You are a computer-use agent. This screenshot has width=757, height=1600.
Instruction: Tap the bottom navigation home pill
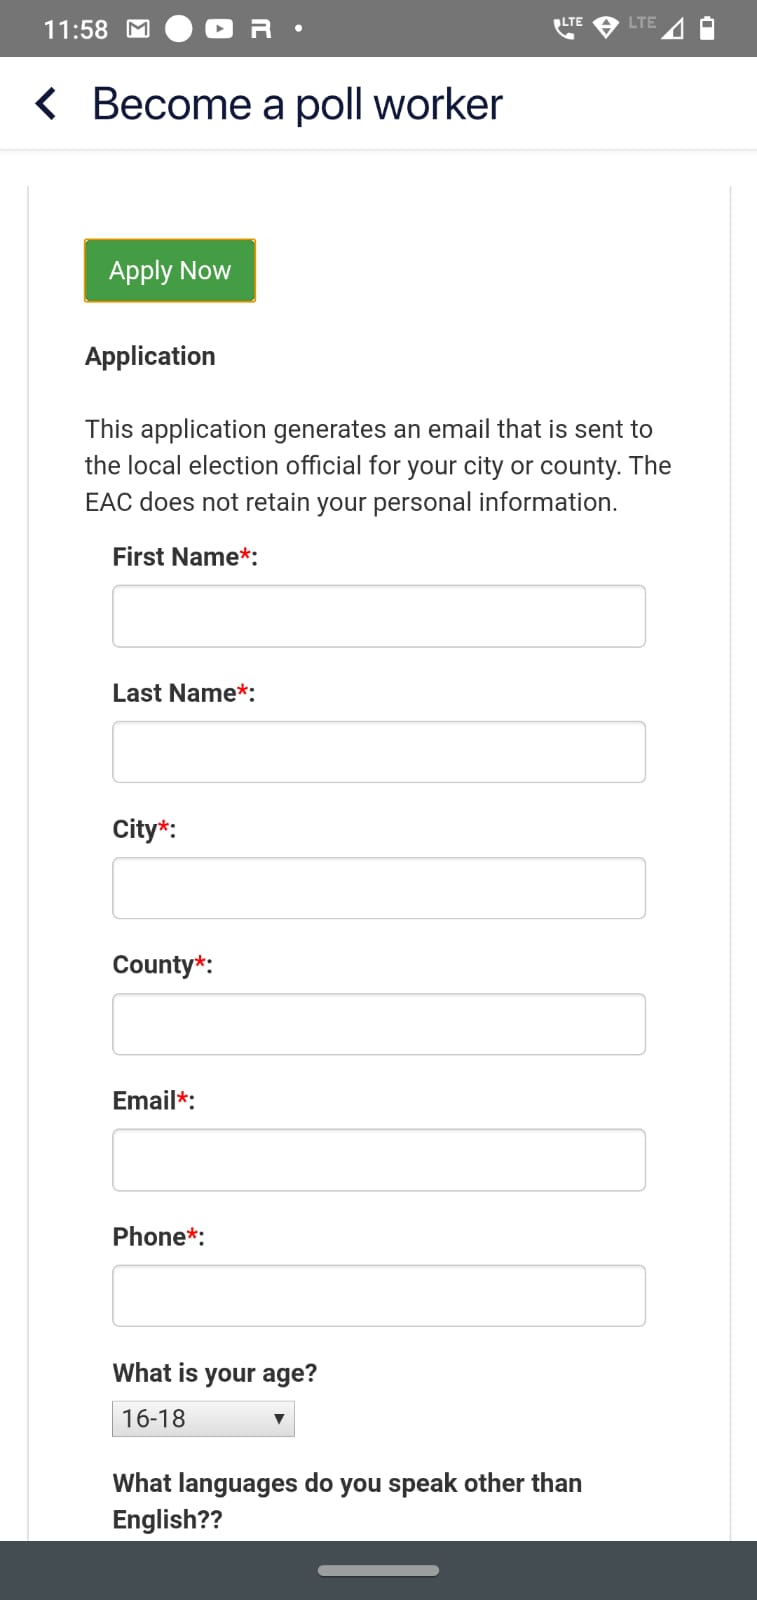[378, 1570]
